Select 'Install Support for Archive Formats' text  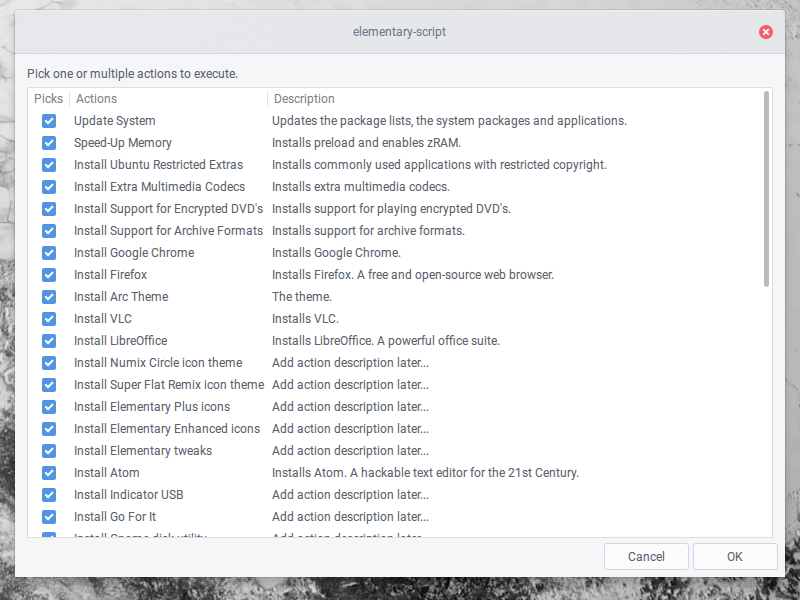pos(168,231)
